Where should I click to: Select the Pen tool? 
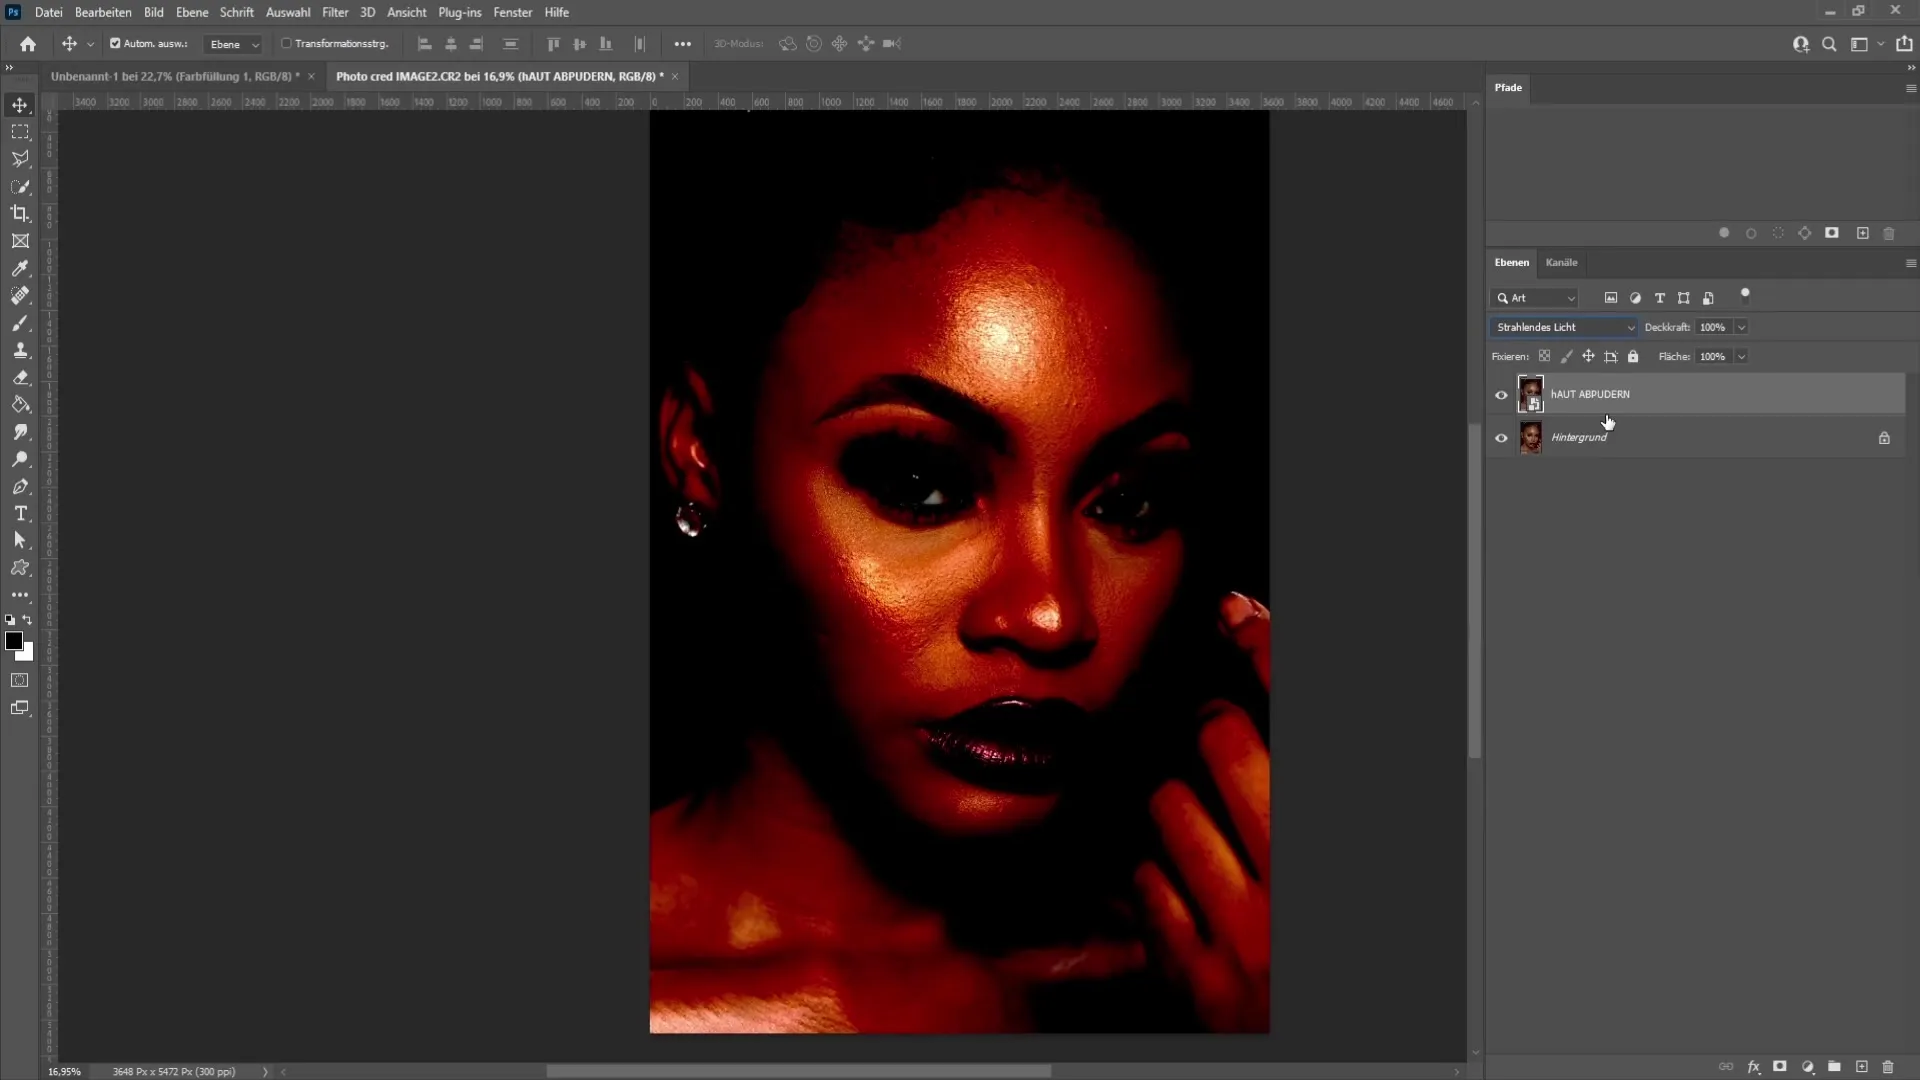pyautogui.click(x=20, y=486)
